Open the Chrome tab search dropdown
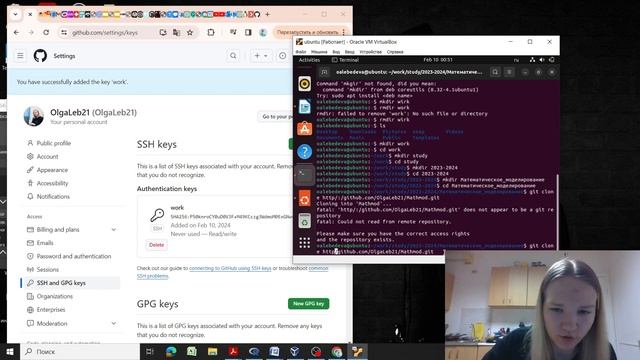 click(16, 14)
